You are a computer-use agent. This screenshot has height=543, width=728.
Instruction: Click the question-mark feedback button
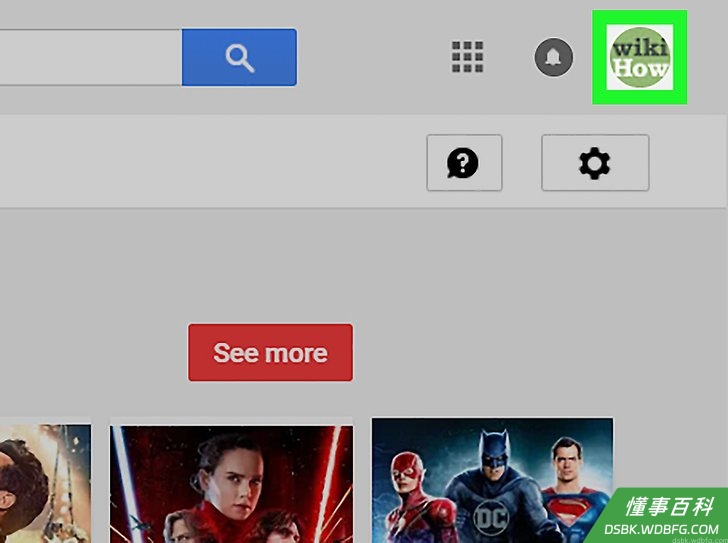tap(464, 162)
